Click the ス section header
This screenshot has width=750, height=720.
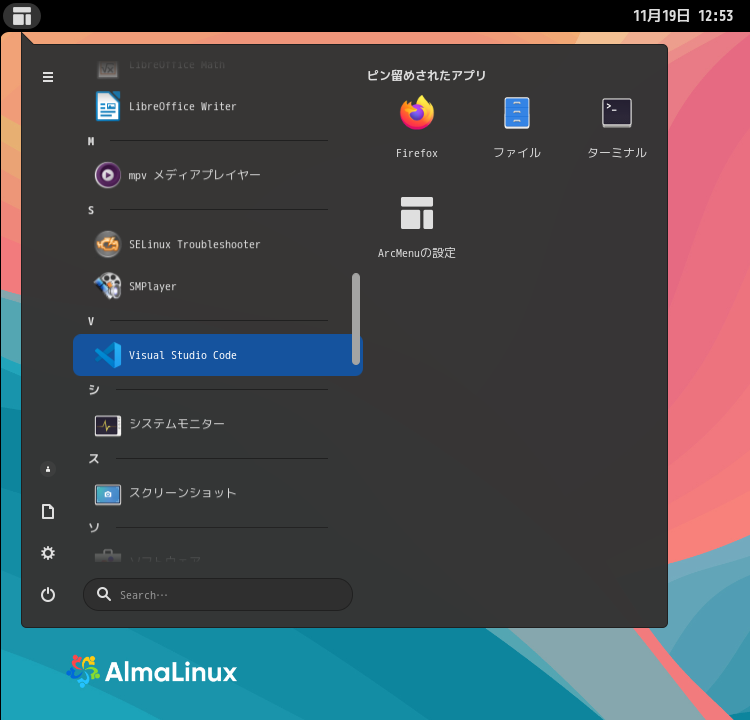click(94, 458)
